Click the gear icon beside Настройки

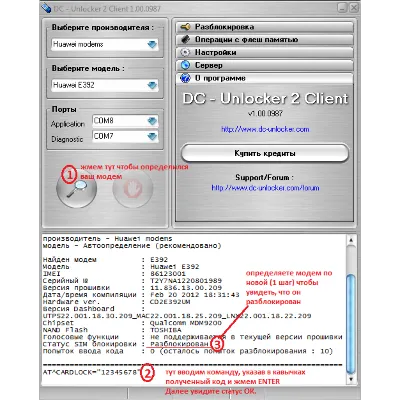(x=185, y=52)
